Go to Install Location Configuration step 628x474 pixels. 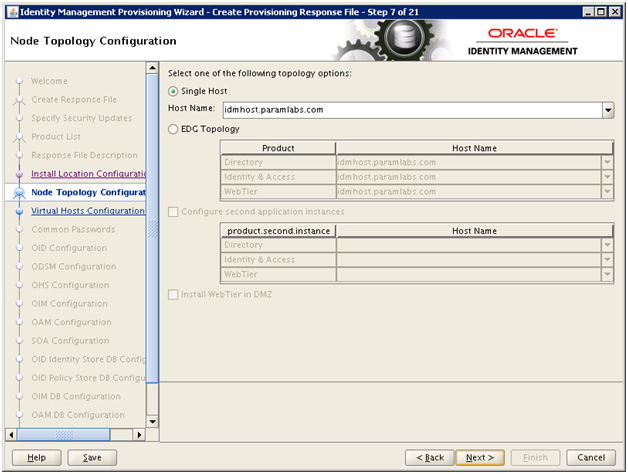[x=89, y=174]
